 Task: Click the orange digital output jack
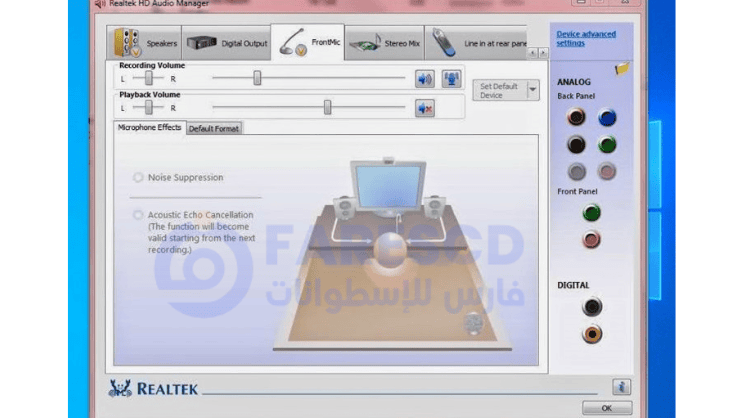click(592, 334)
